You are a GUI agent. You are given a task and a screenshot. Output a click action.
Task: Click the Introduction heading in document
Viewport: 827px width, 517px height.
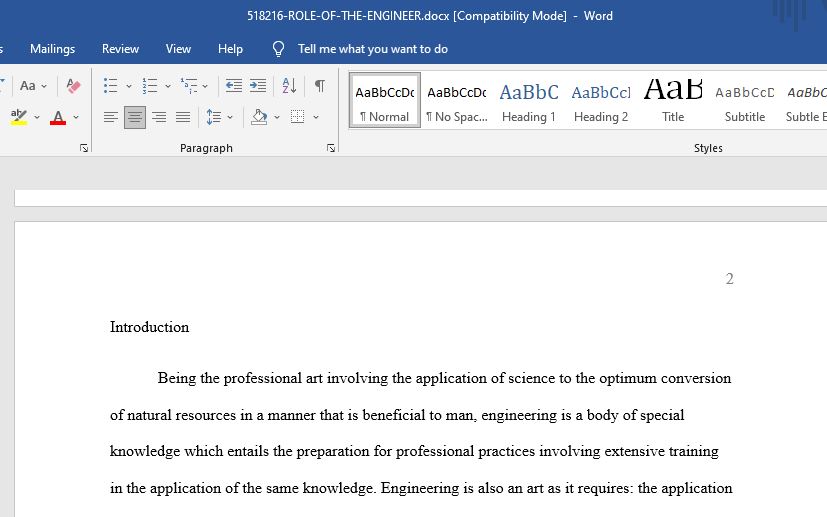click(149, 327)
